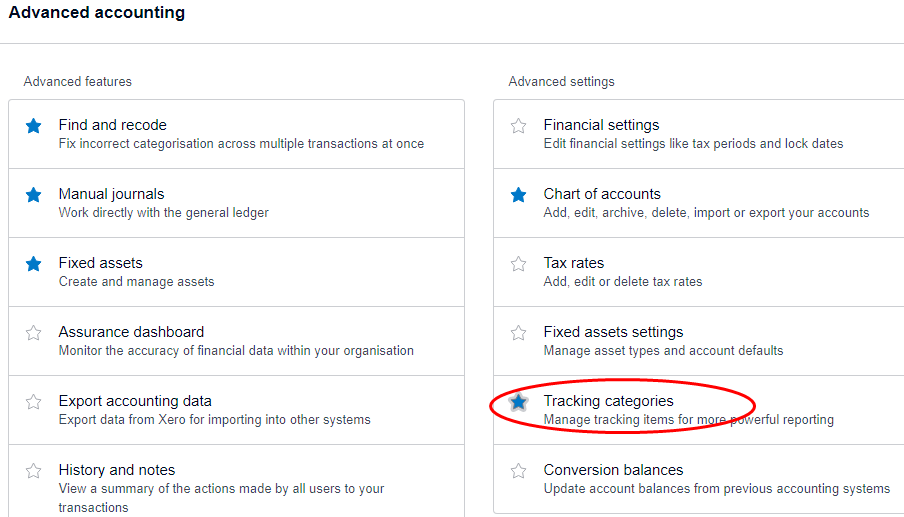Image resolution: width=904 pixels, height=517 pixels.
Task: Remove star from Fixed assets
Action: [x=34, y=264]
